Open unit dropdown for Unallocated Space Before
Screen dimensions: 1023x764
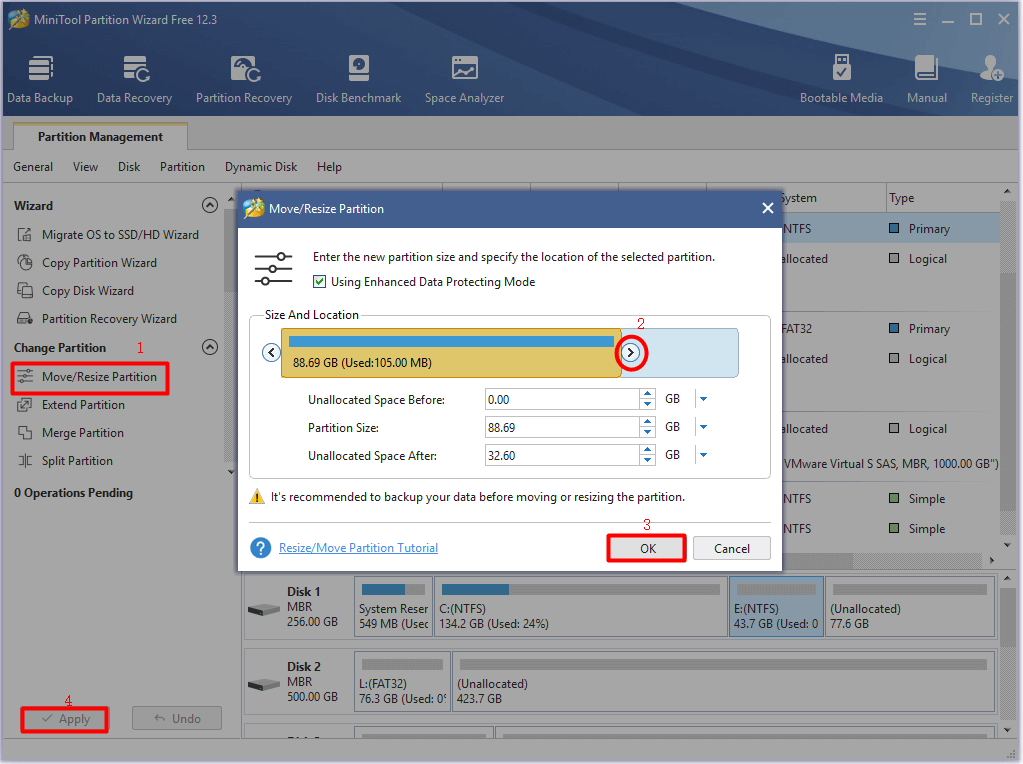(703, 399)
